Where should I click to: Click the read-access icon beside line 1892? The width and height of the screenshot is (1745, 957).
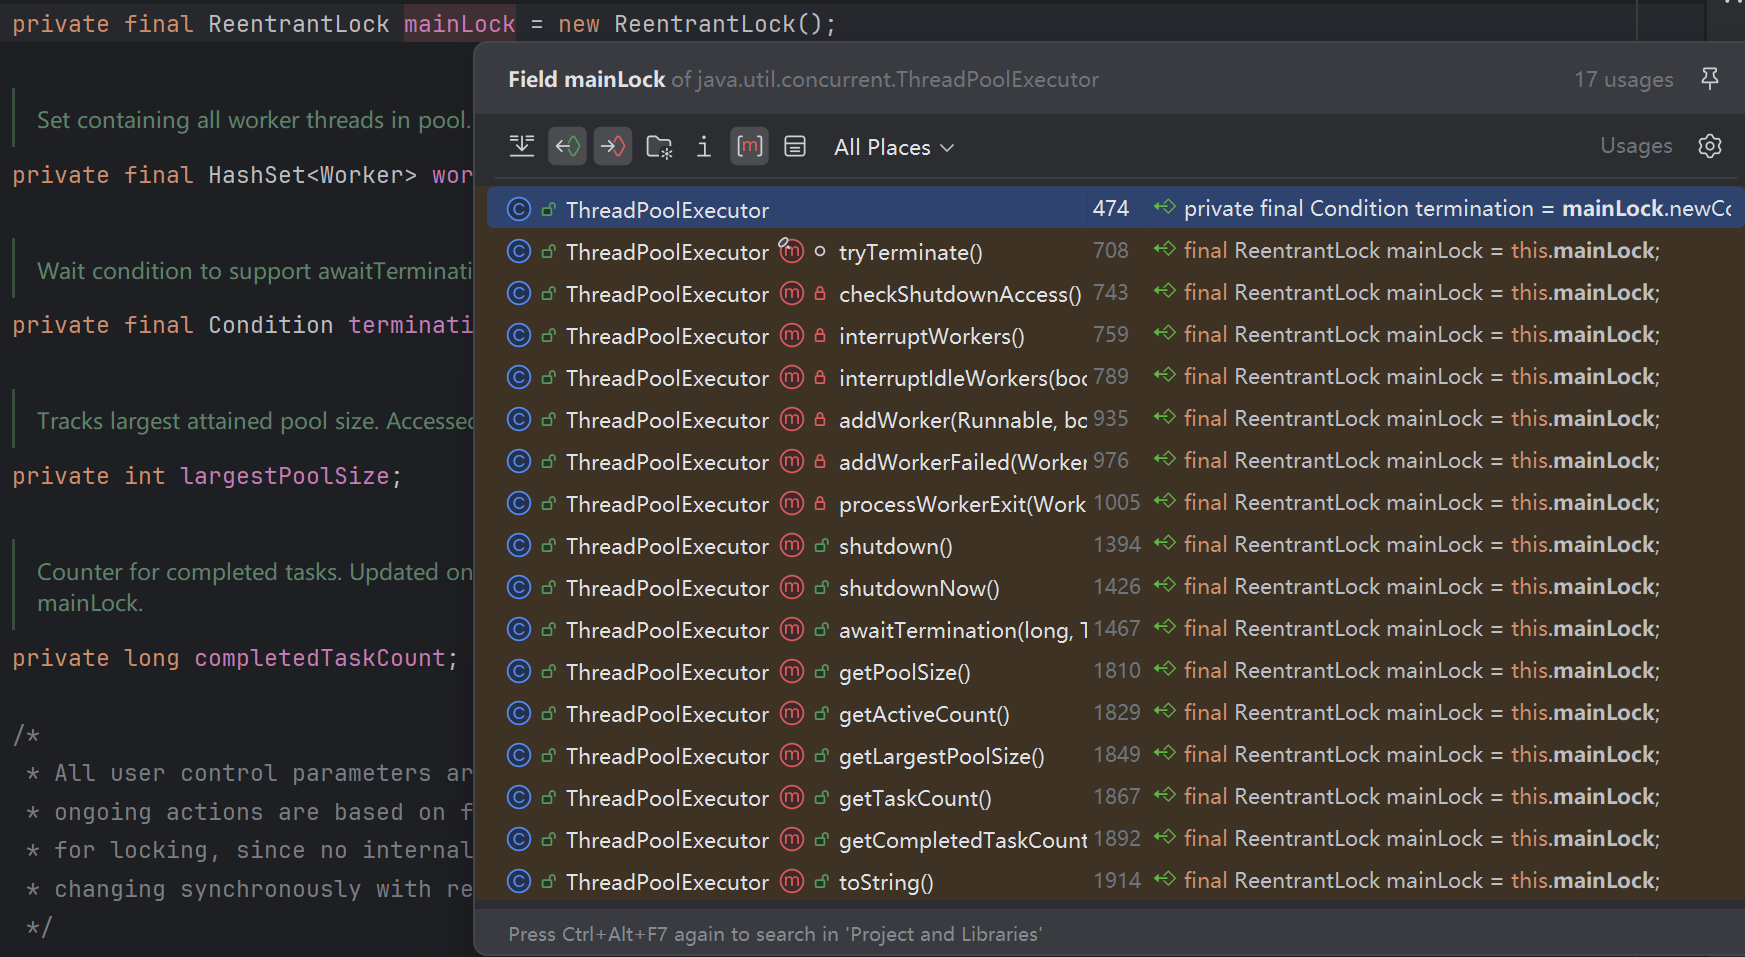pos(1164,838)
